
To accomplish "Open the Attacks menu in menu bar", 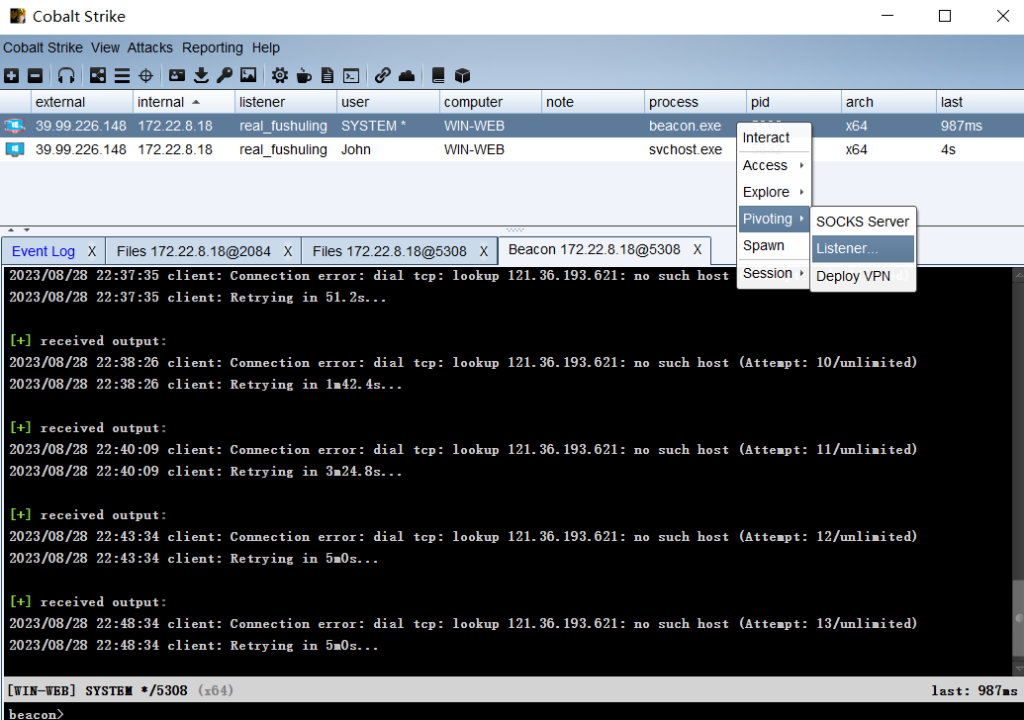I will 150,48.
